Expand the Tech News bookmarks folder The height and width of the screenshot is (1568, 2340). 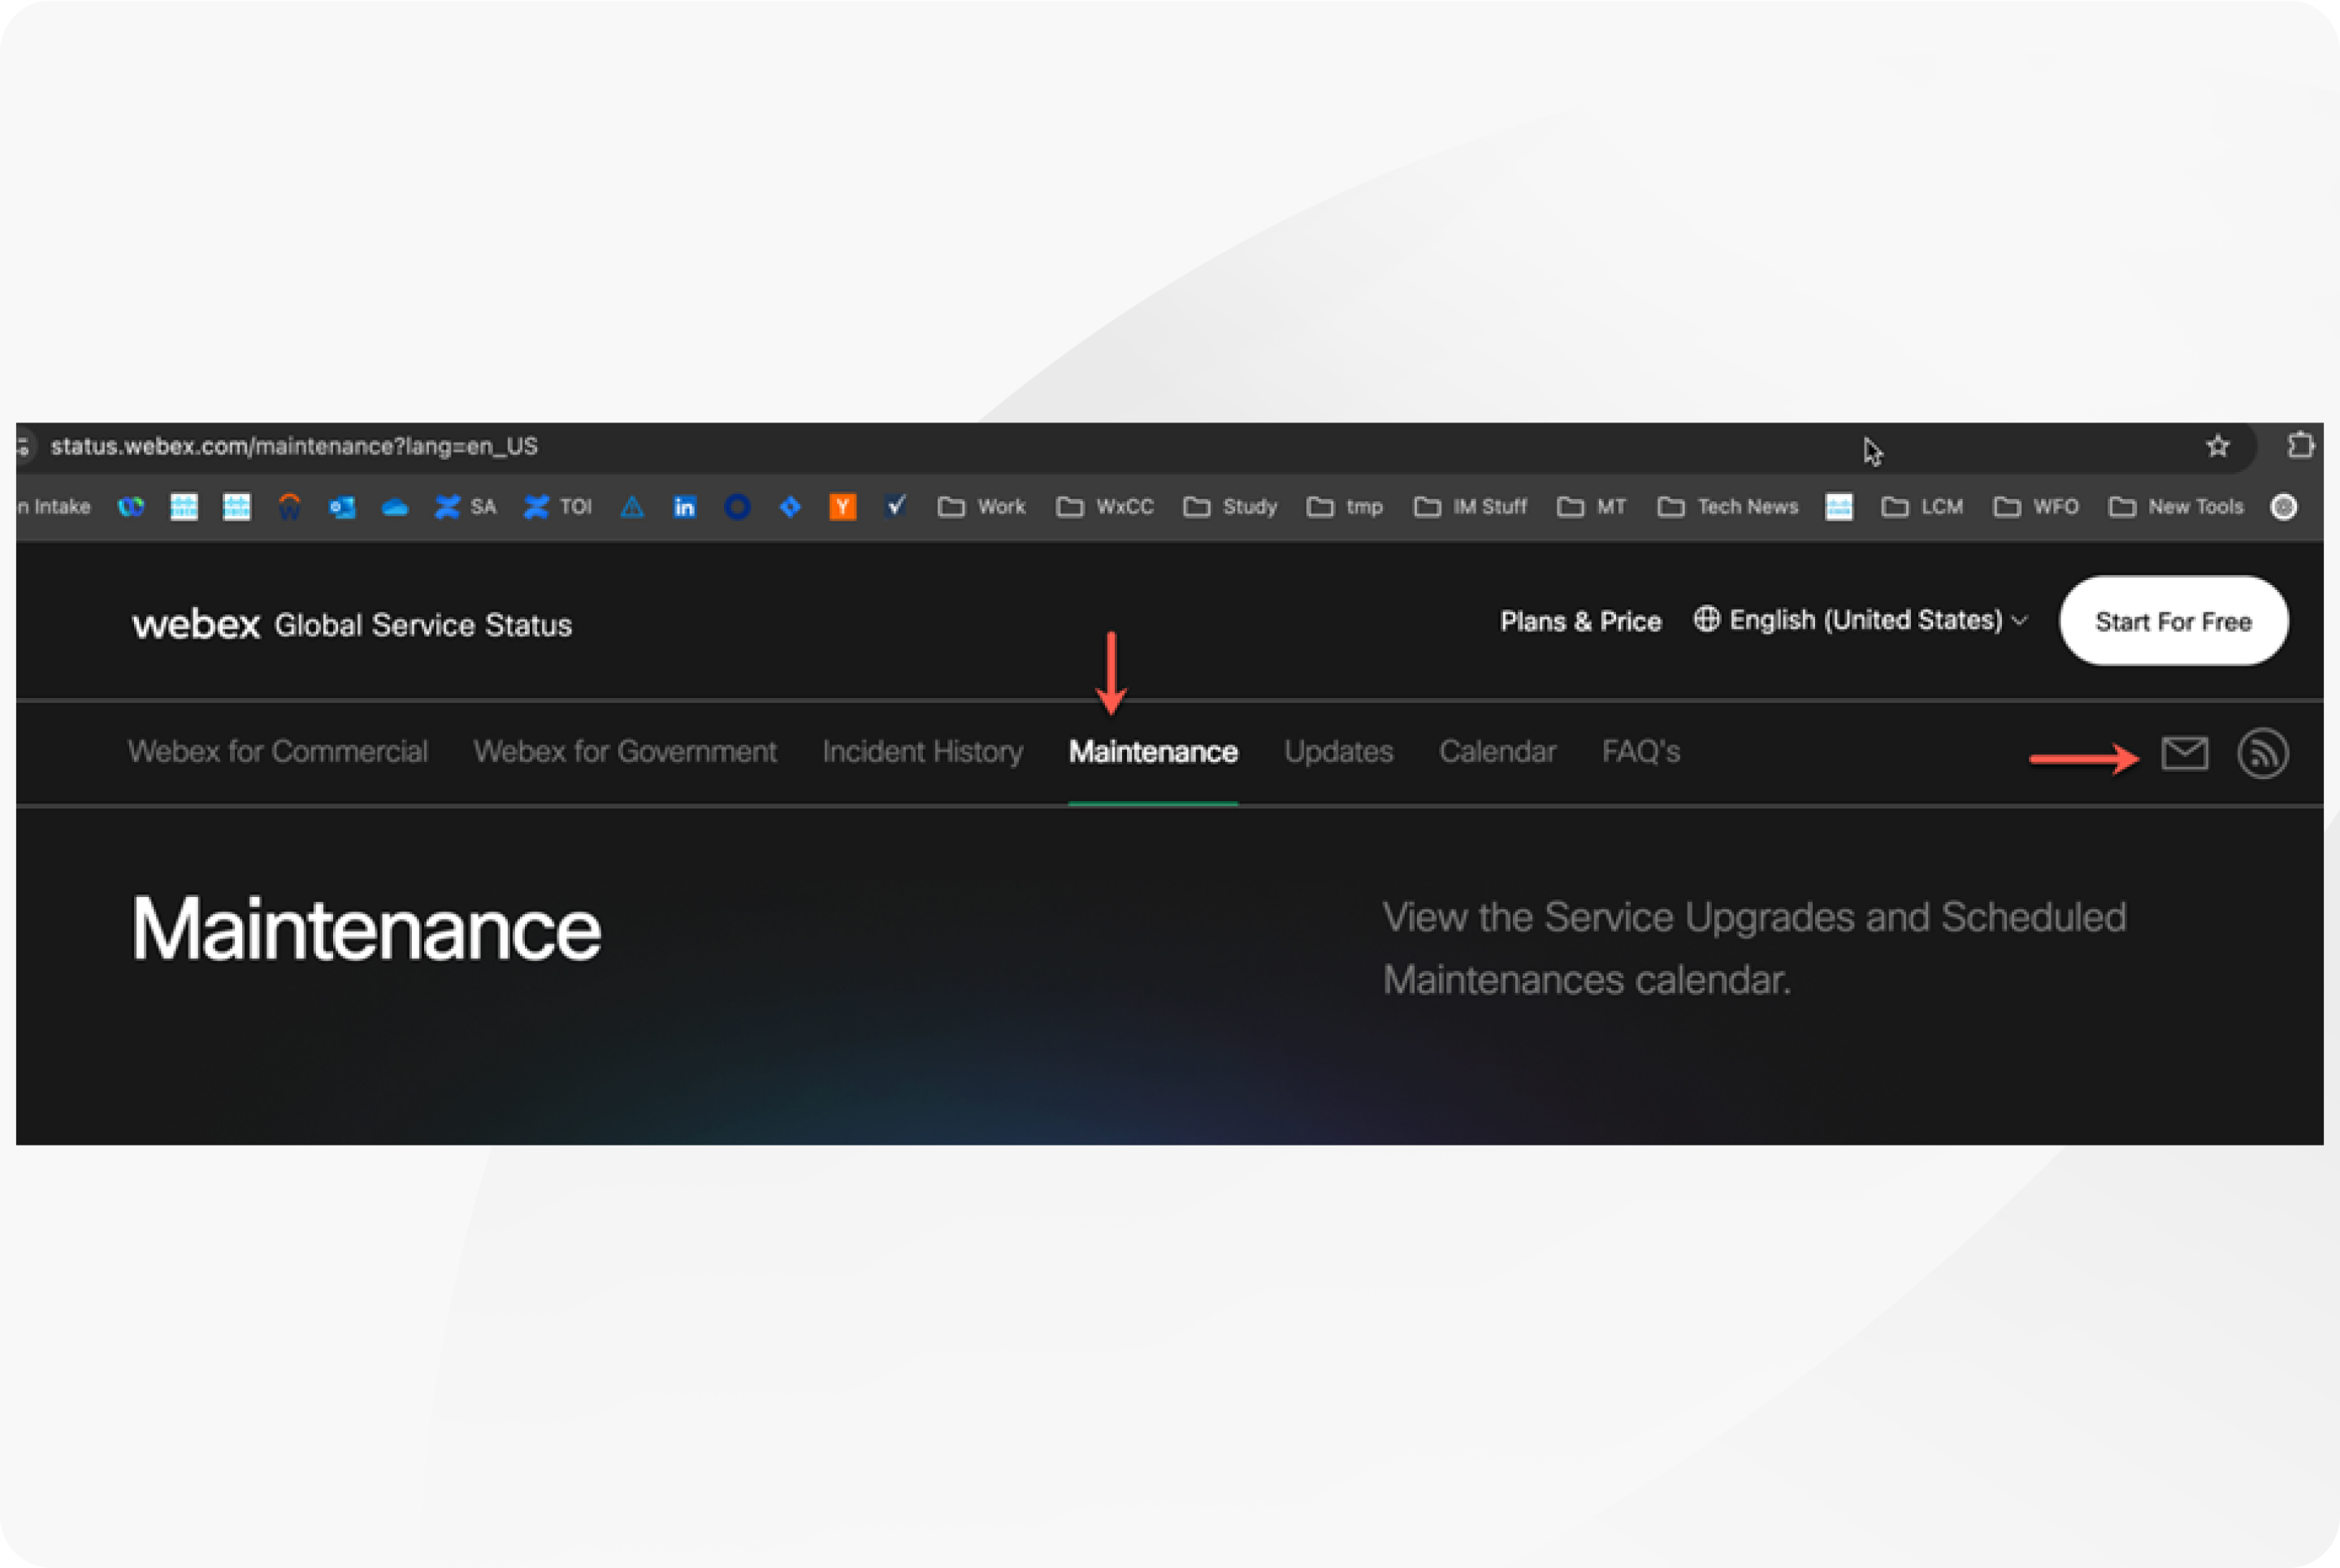[1728, 507]
